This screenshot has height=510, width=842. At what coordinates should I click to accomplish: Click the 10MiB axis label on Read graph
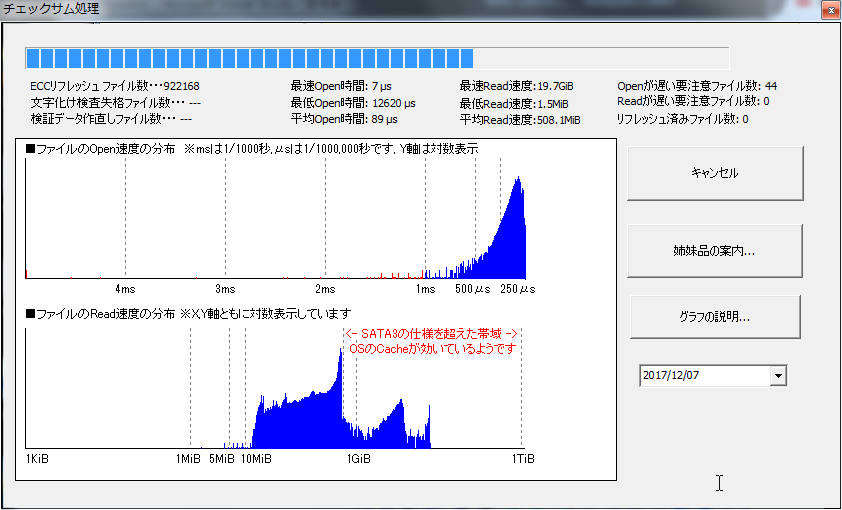256,459
